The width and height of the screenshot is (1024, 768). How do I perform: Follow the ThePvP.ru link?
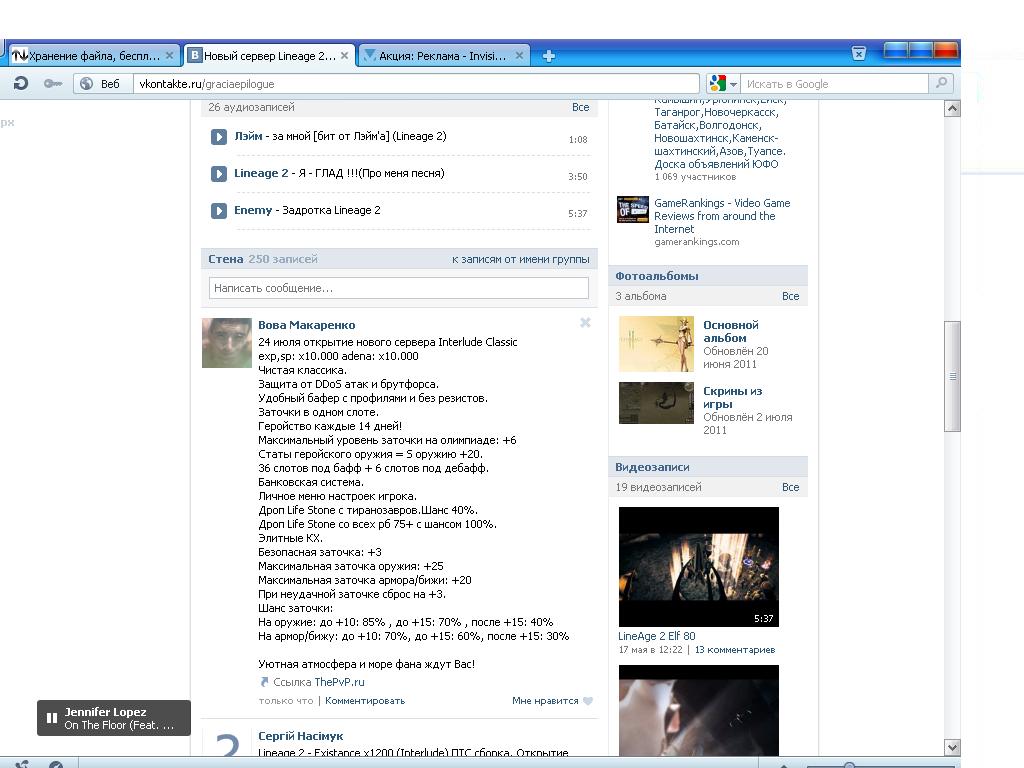coord(339,682)
